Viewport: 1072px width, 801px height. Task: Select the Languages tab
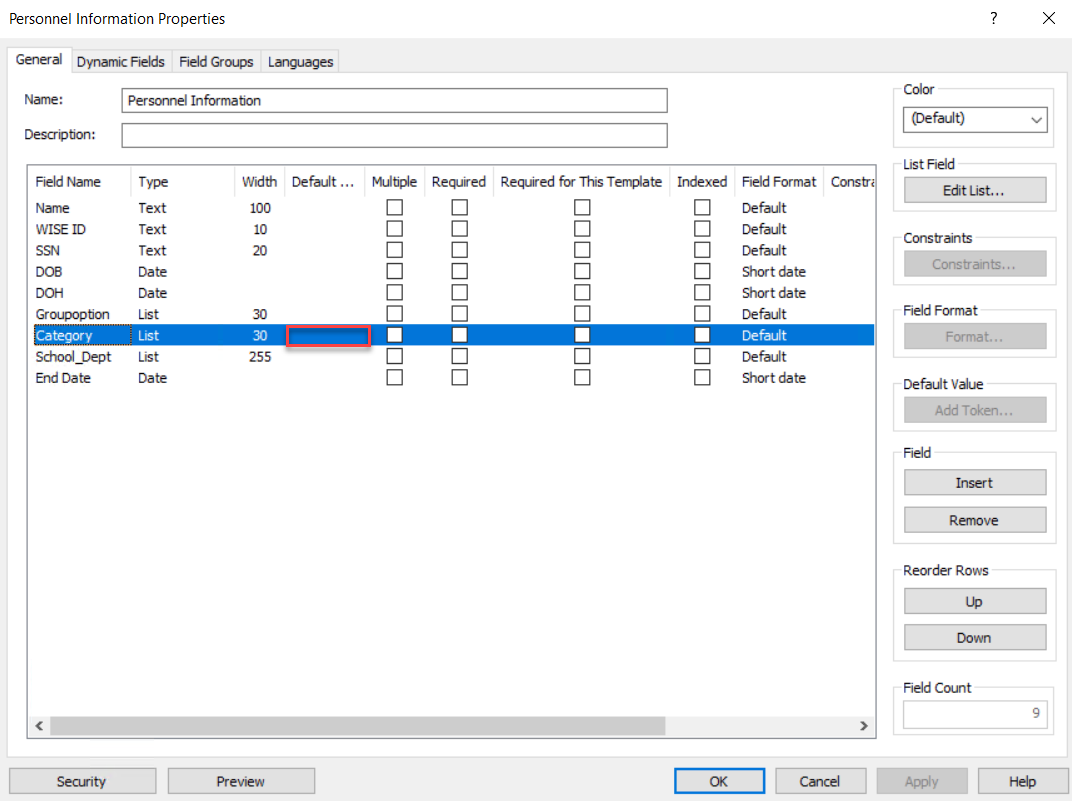coord(300,62)
